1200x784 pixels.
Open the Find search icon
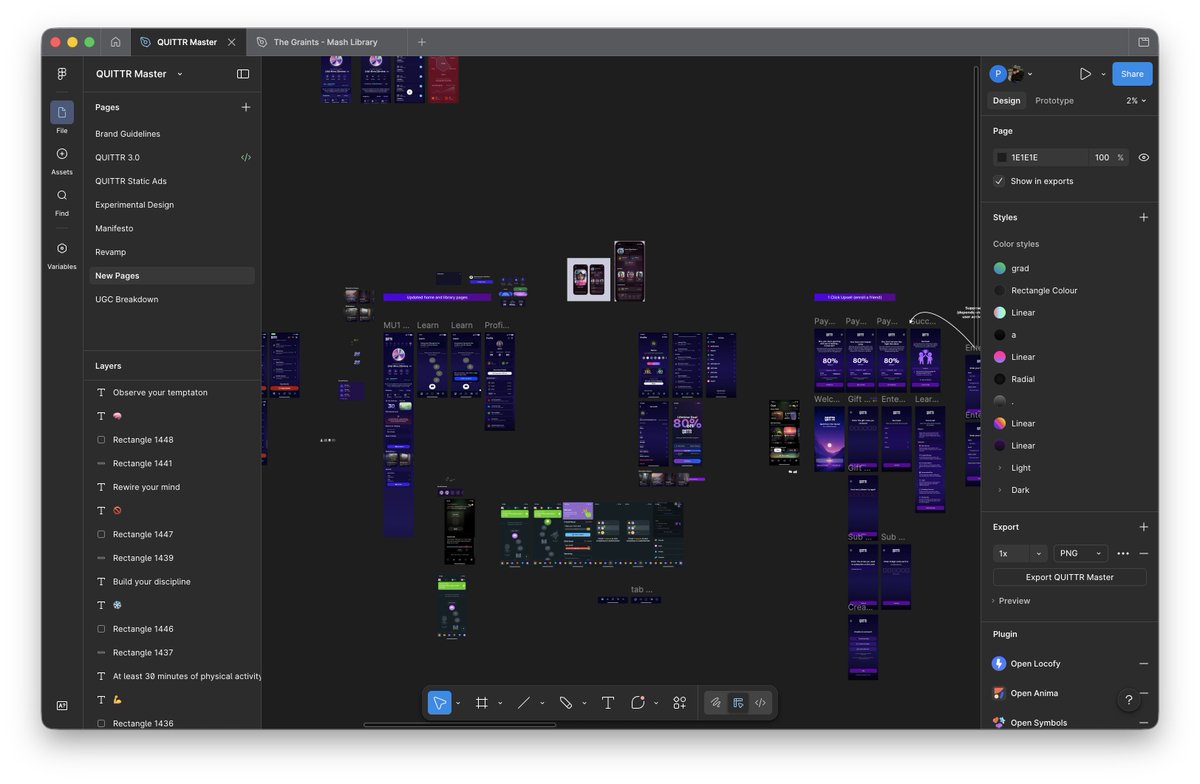click(x=62, y=196)
